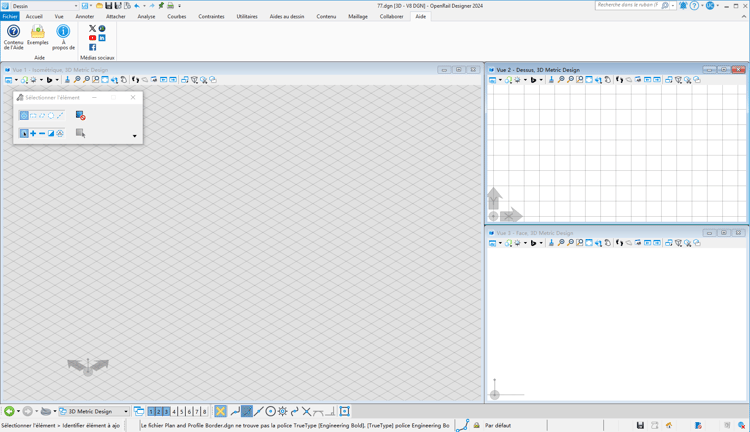750x432 pixels.
Task: Switch to the Contraintes ribbon tab
Action: coord(211,16)
